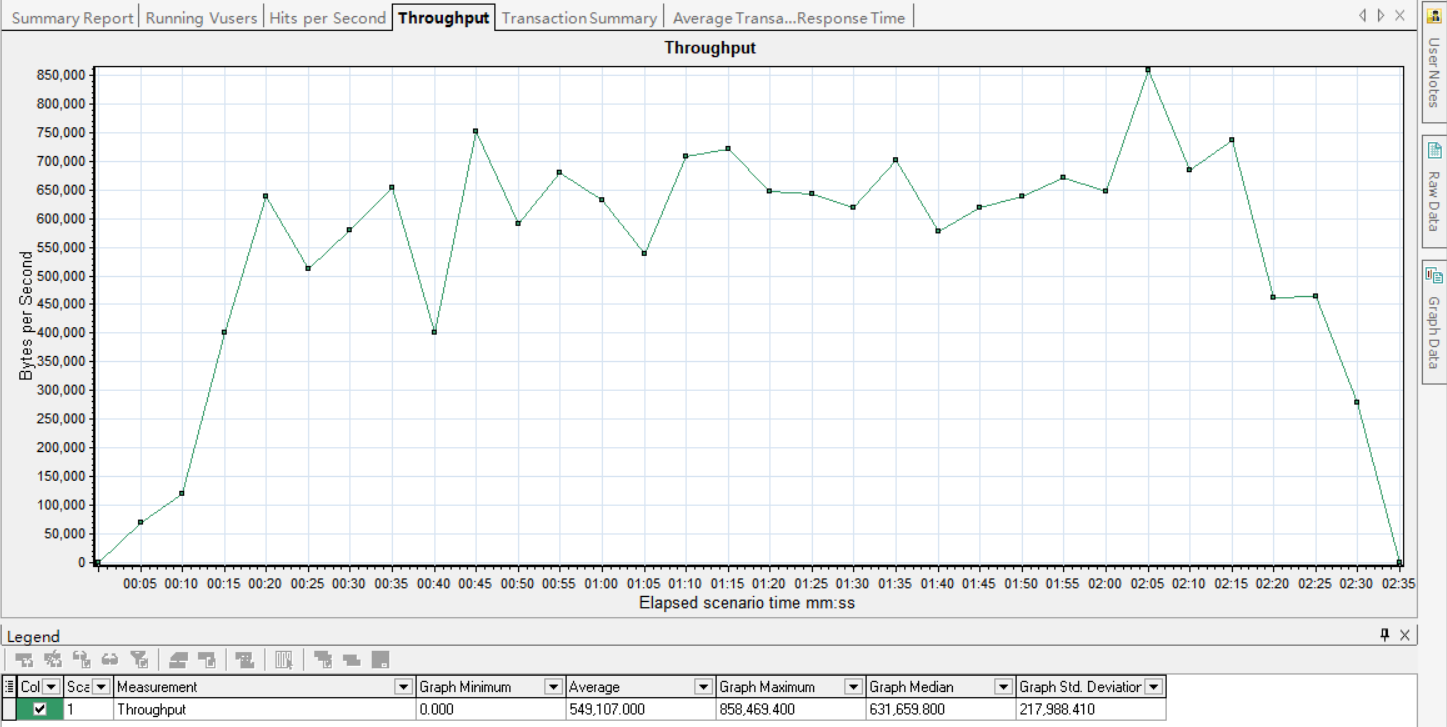Switch to the Running Vusers tab
Viewport: 1447px width, 727px height.
pyautogui.click(x=202, y=18)
